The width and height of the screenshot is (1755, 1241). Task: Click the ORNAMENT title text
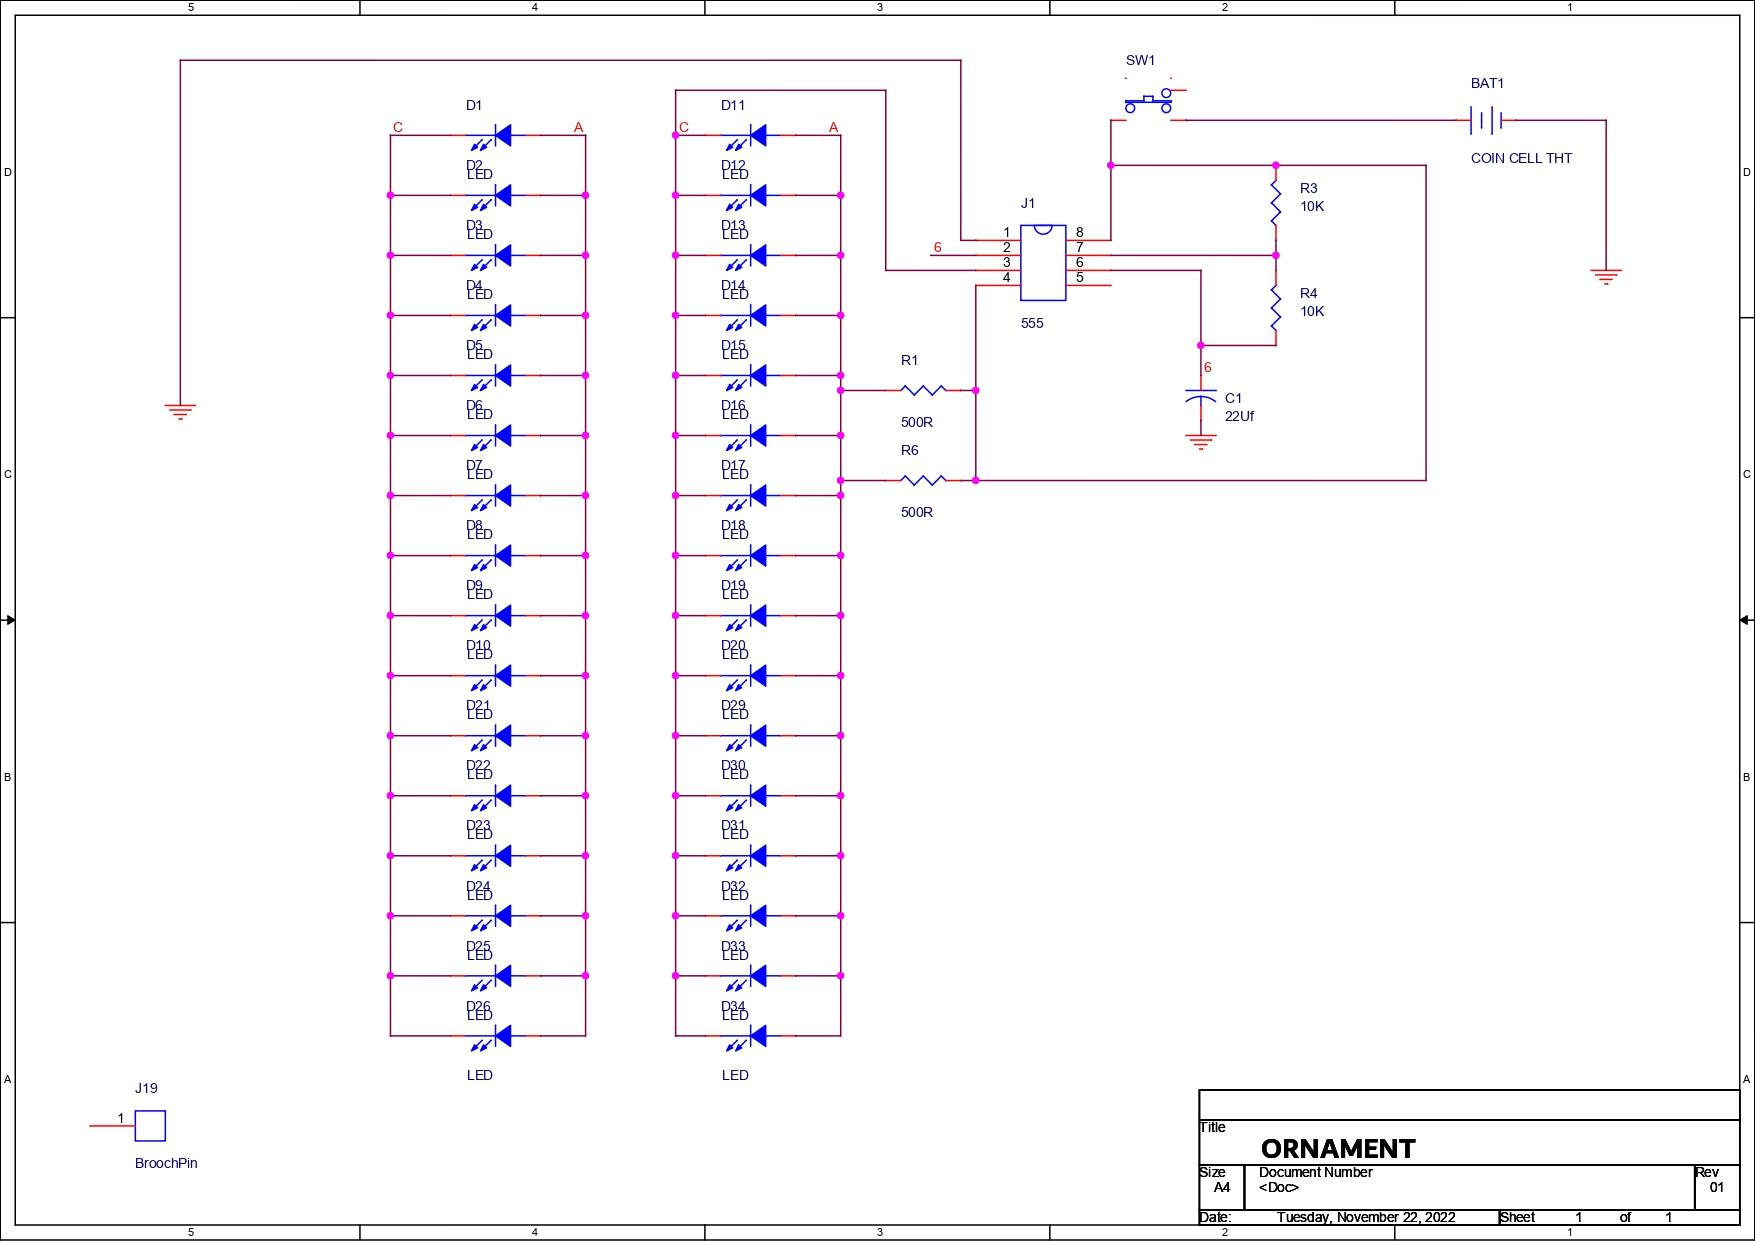[x=1338, y=1148]
